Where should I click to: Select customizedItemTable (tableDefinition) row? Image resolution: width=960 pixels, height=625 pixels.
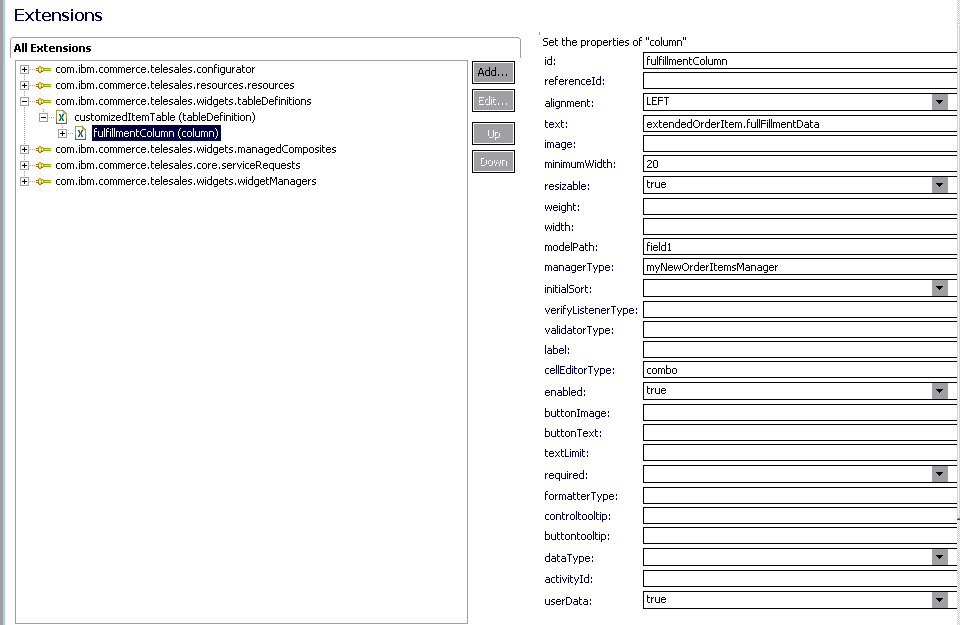[165, 117]
